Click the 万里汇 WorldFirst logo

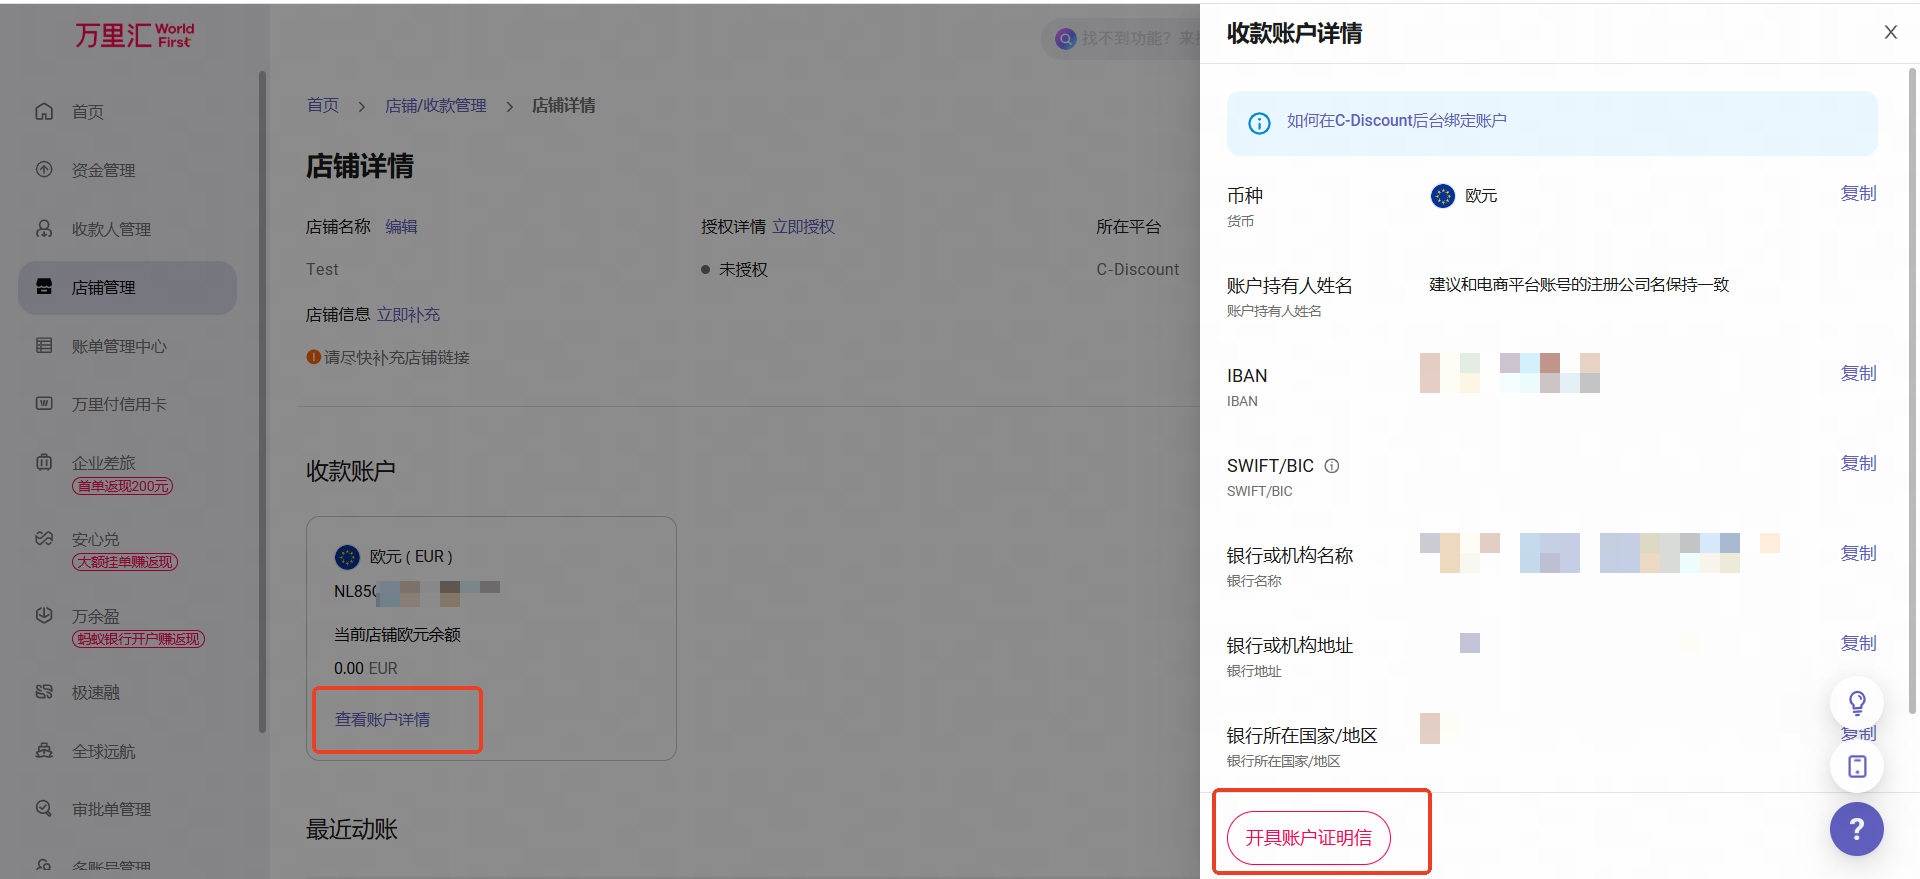pyautogui.click(x=134, y=36)
